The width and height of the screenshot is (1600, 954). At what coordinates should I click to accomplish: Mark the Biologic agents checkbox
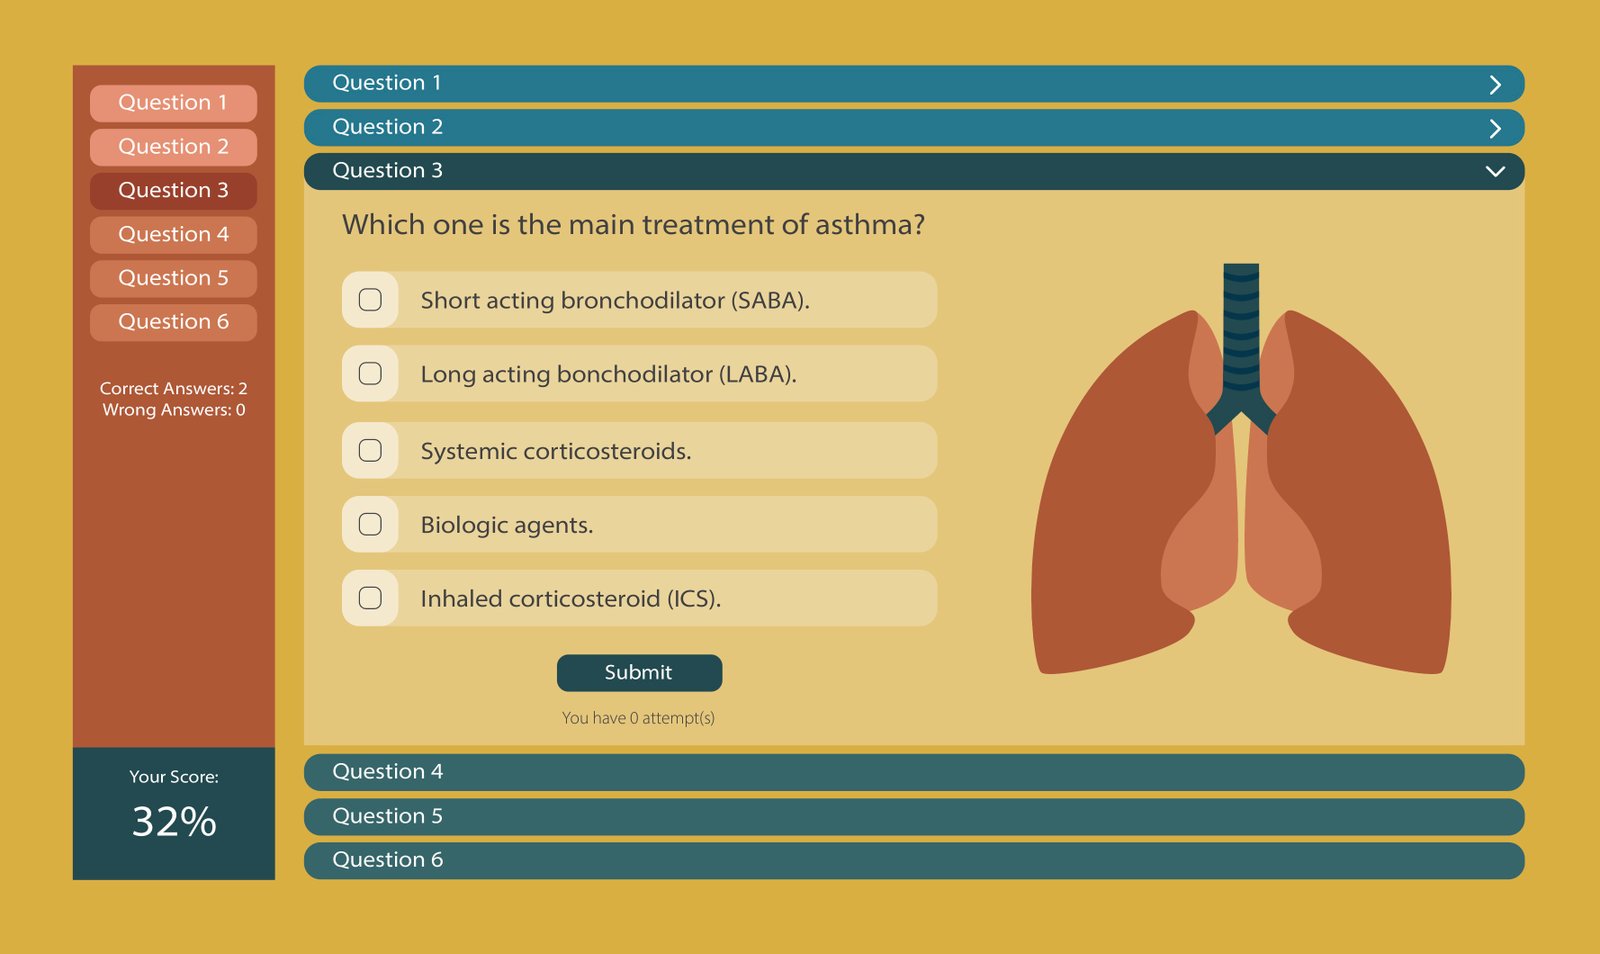(370, 525)
